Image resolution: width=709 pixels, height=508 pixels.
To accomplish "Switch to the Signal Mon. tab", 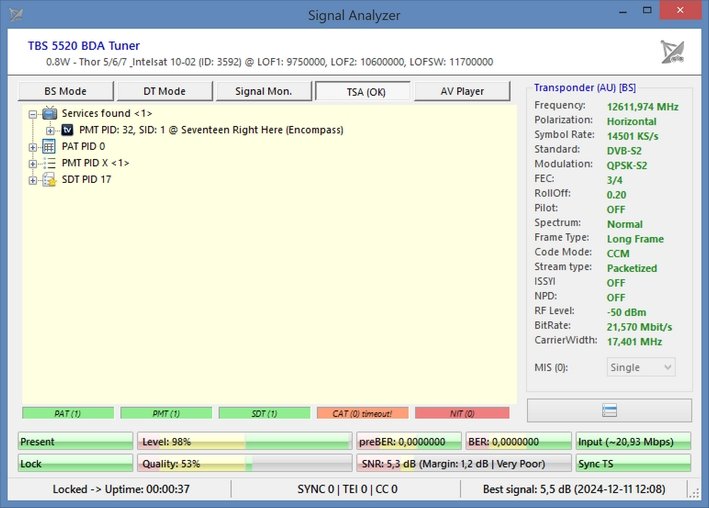I will click(x=263, y=91).
